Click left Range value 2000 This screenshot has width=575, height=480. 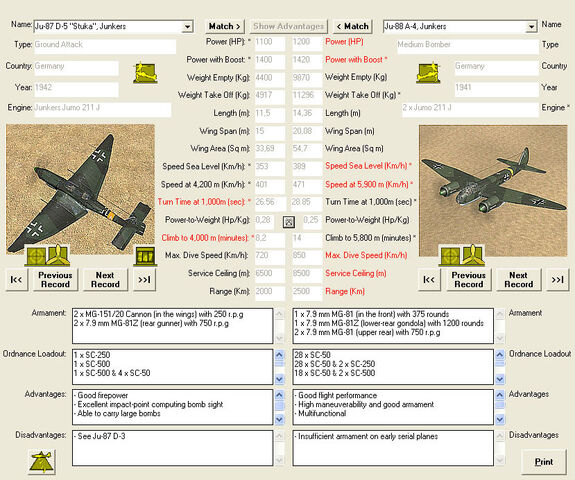coord(270,293)
